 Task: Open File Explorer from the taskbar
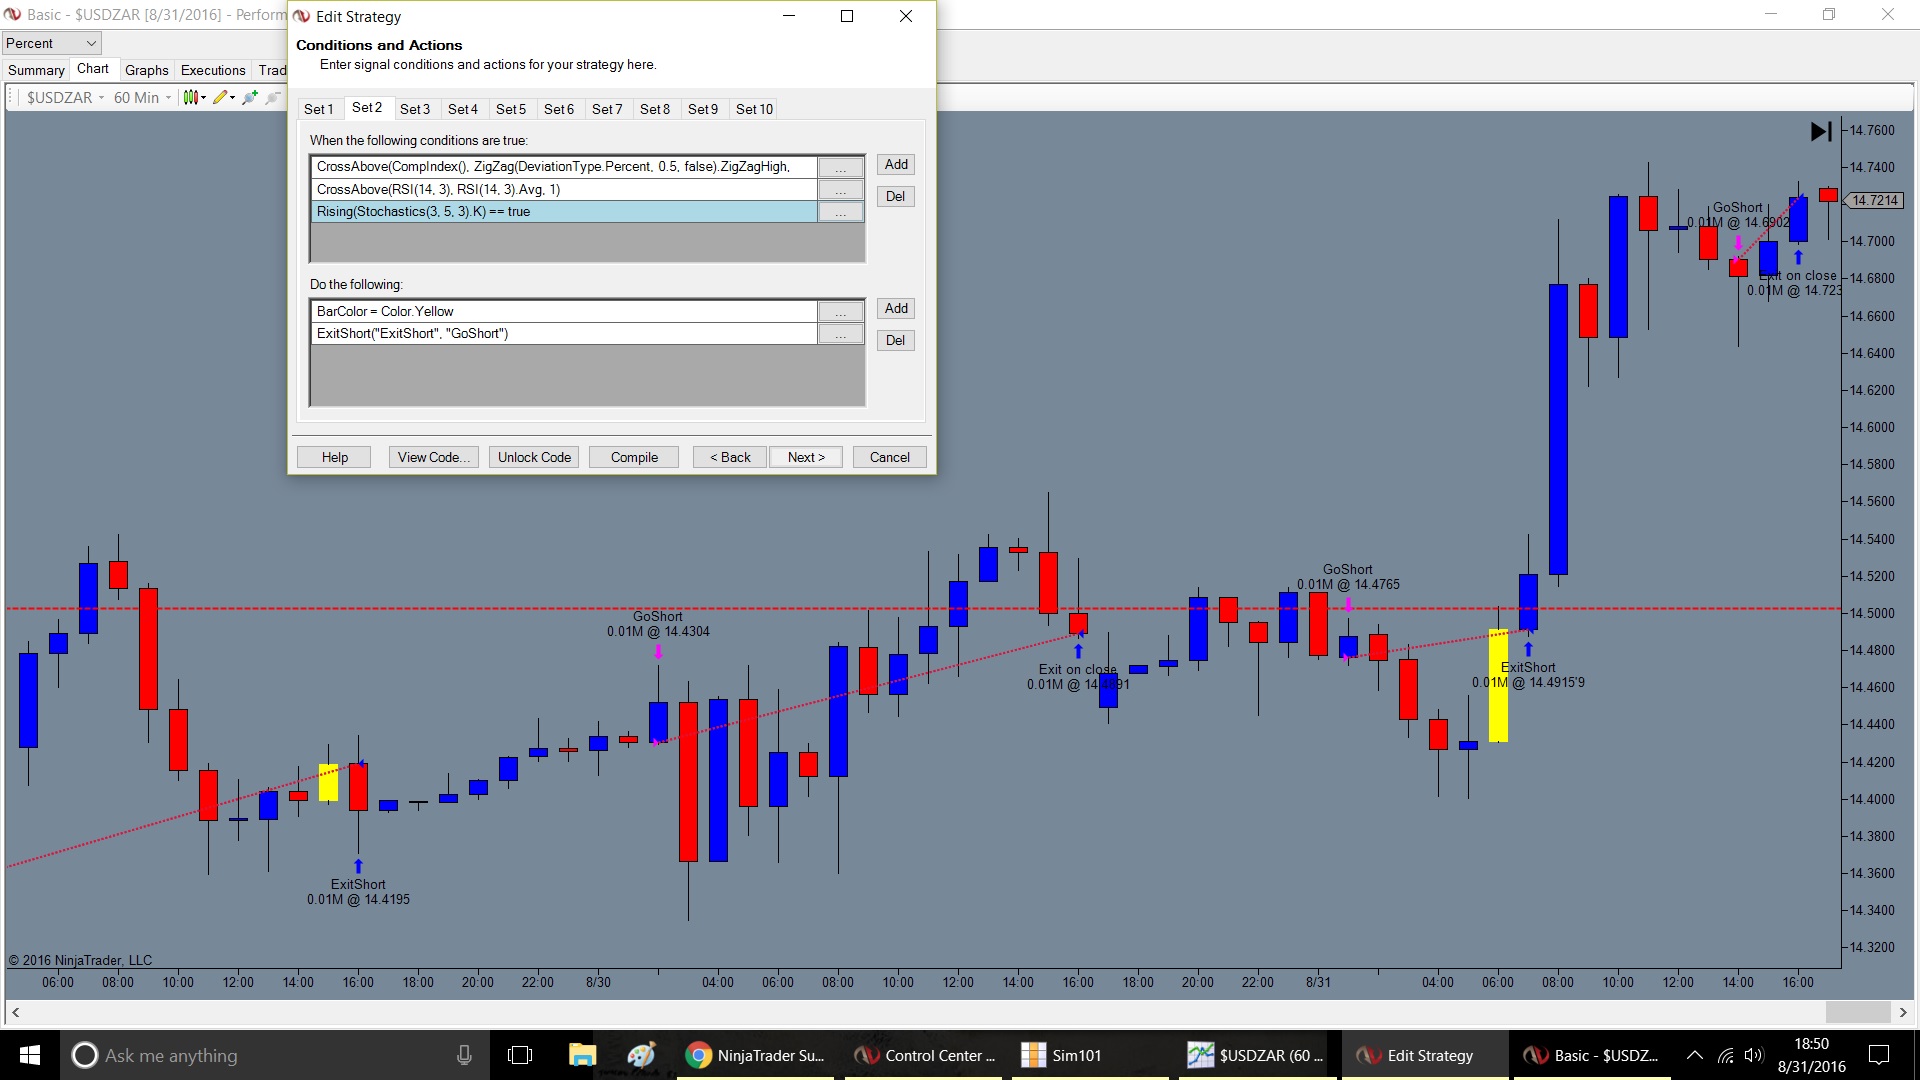582,1055
